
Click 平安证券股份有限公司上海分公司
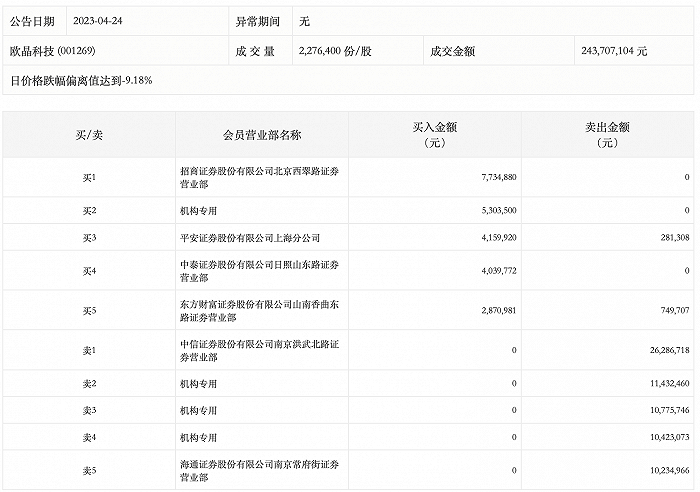(x=250, y=238)
